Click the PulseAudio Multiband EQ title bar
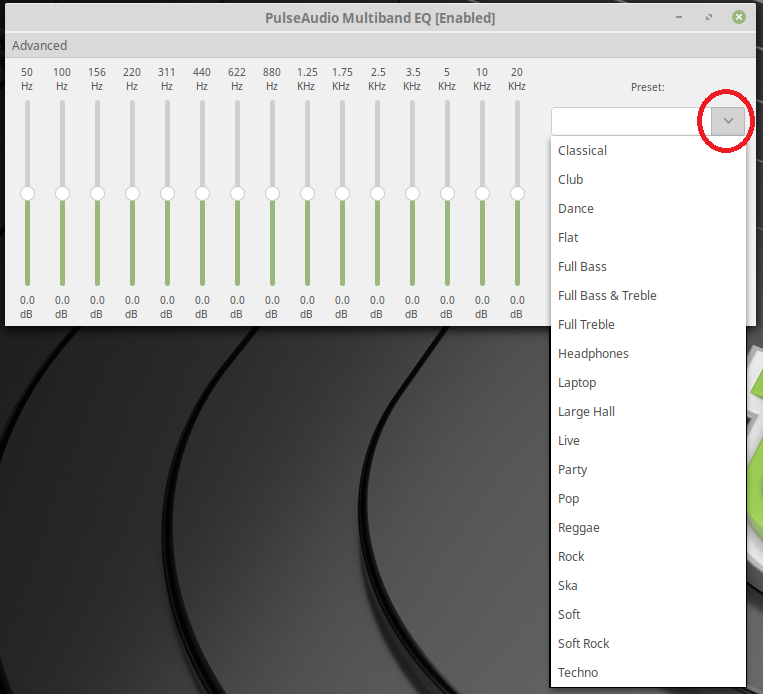This screenshot has height=694, width=763. [380, 18]
